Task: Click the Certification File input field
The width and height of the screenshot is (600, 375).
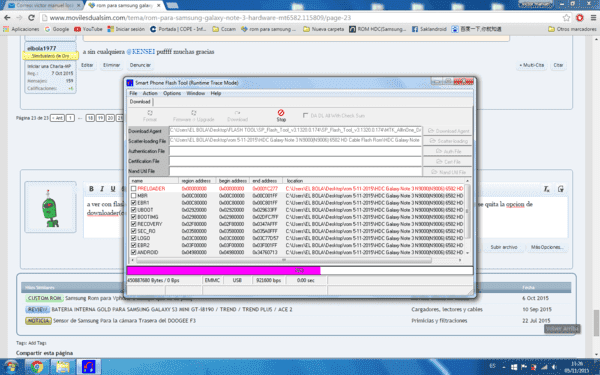Action: pos(295,161)
